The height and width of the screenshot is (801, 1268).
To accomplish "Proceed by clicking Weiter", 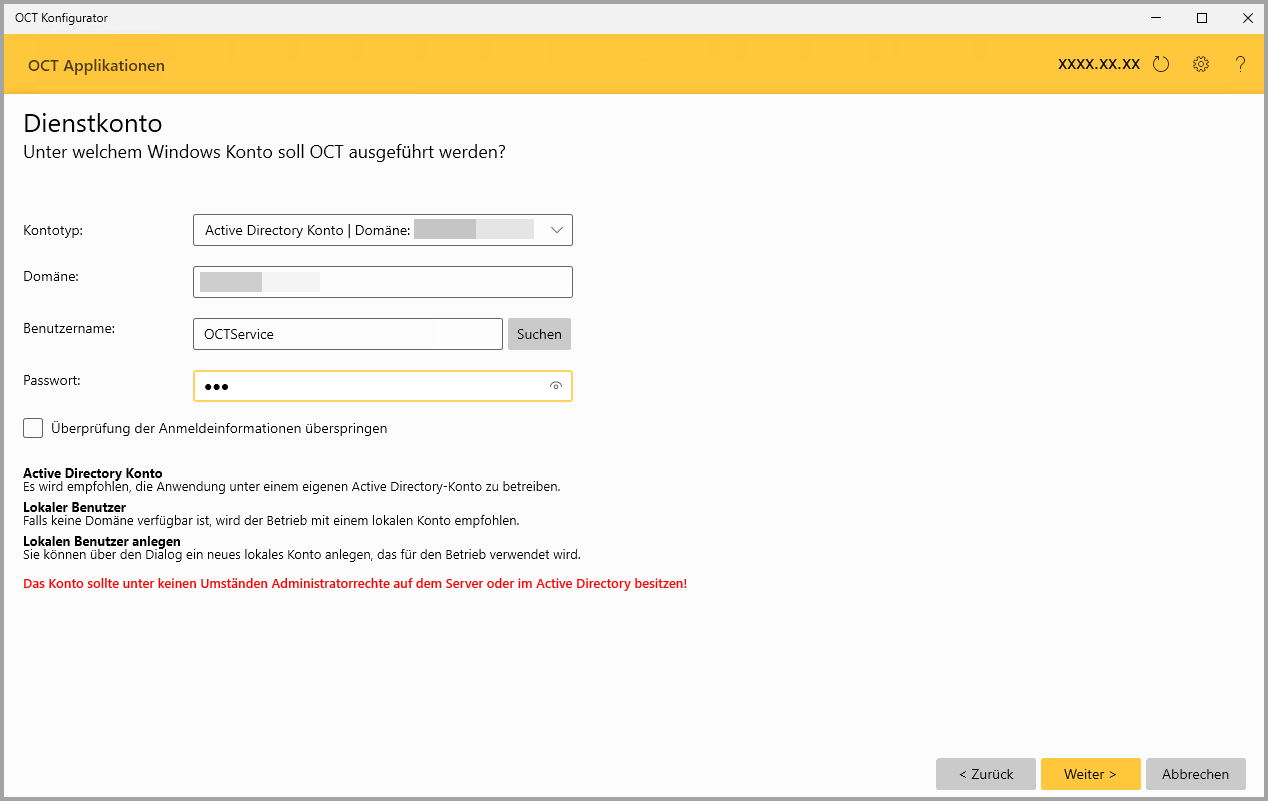I will pos(1090,774).
